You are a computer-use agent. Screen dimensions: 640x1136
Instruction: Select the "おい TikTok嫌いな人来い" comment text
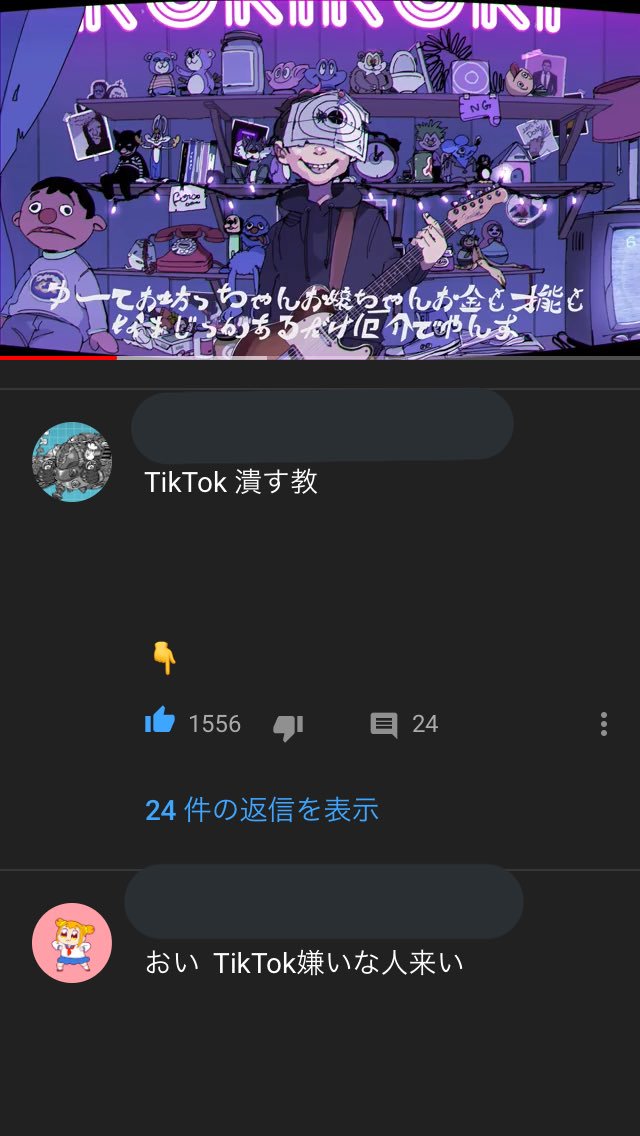(x=304, y=964)
